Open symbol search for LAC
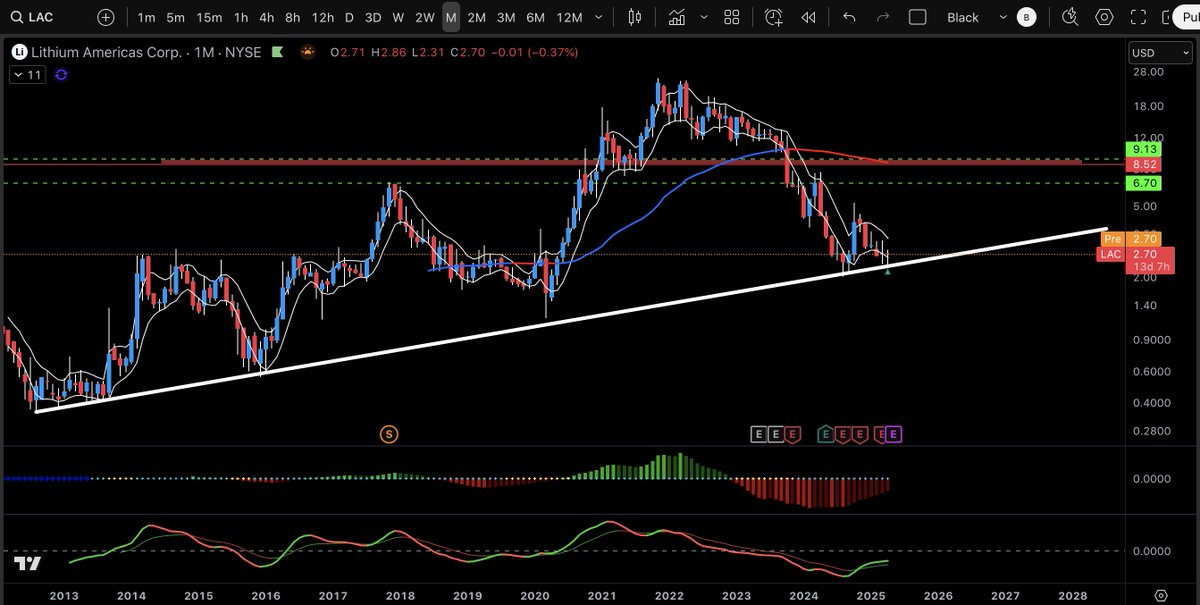This screenshot has height=605, width=1200. 34,17
